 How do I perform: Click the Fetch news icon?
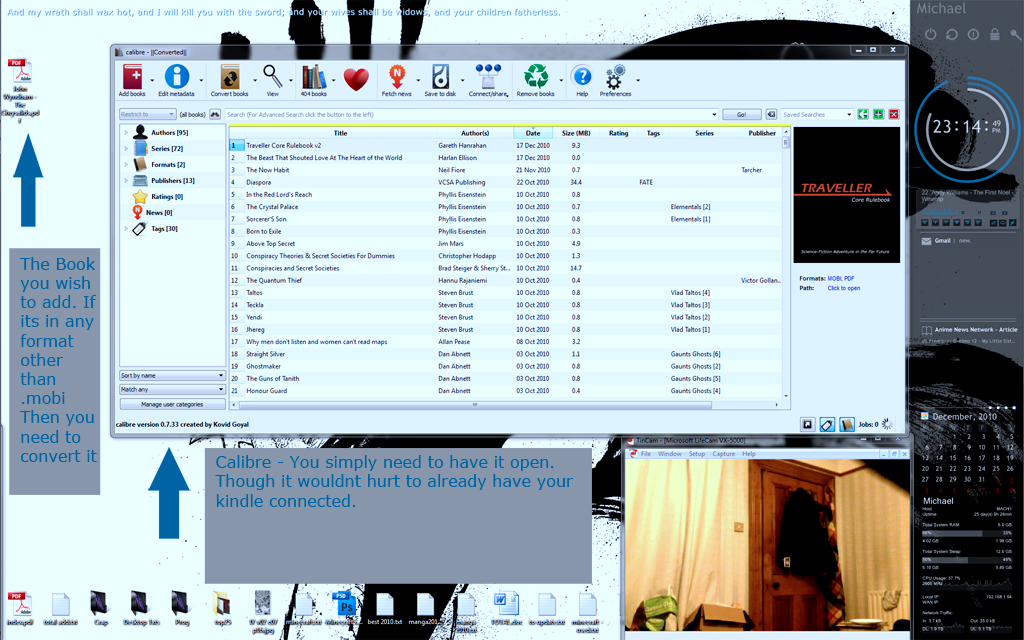click(396, 77)
